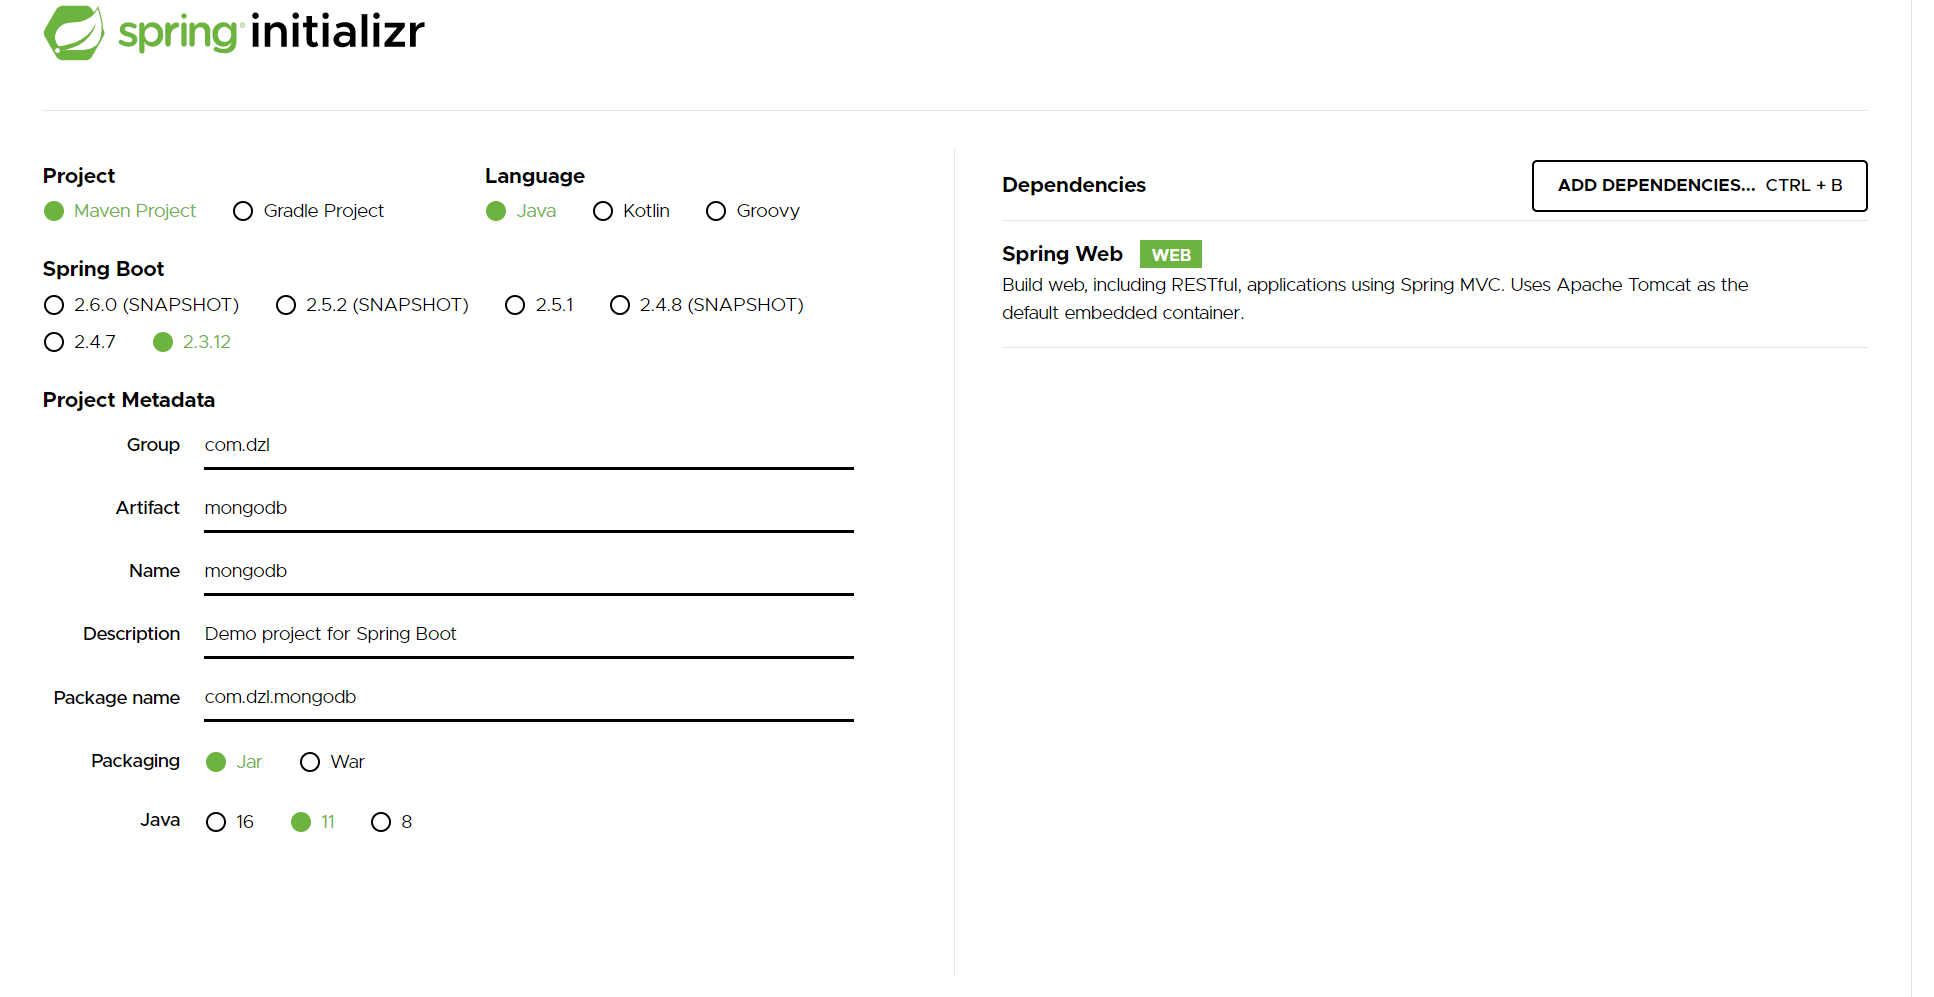This screenshot has height=997, width=1934.
Task: Open the Add Dependencies dialog
Action: tap(1699, 186)
